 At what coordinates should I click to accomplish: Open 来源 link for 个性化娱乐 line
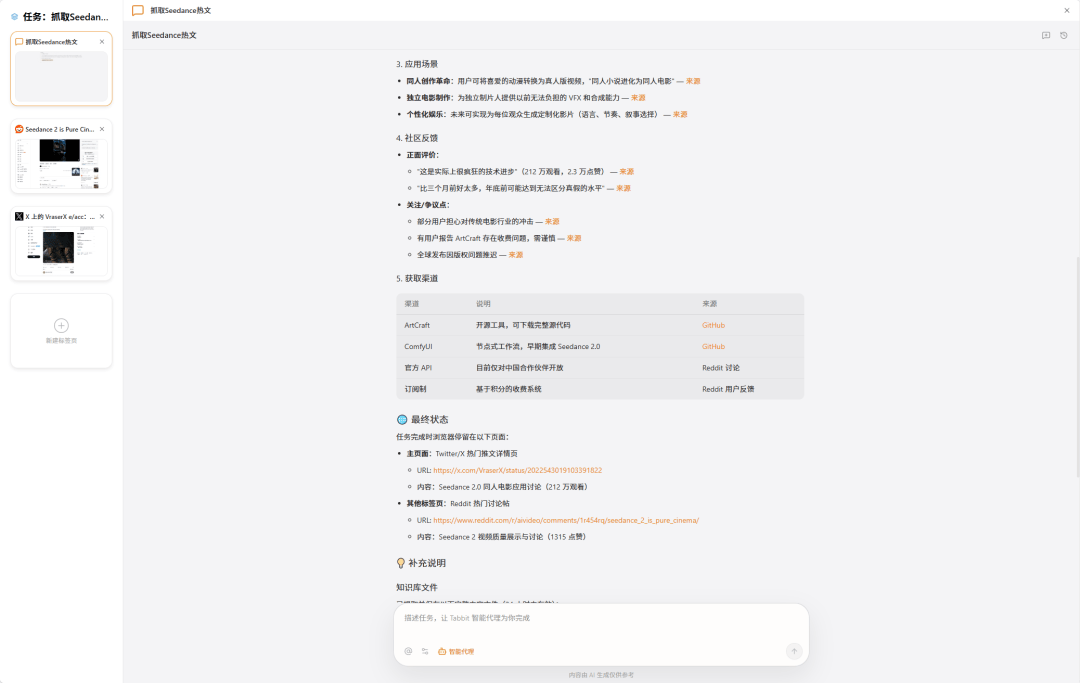click(680, 114)
